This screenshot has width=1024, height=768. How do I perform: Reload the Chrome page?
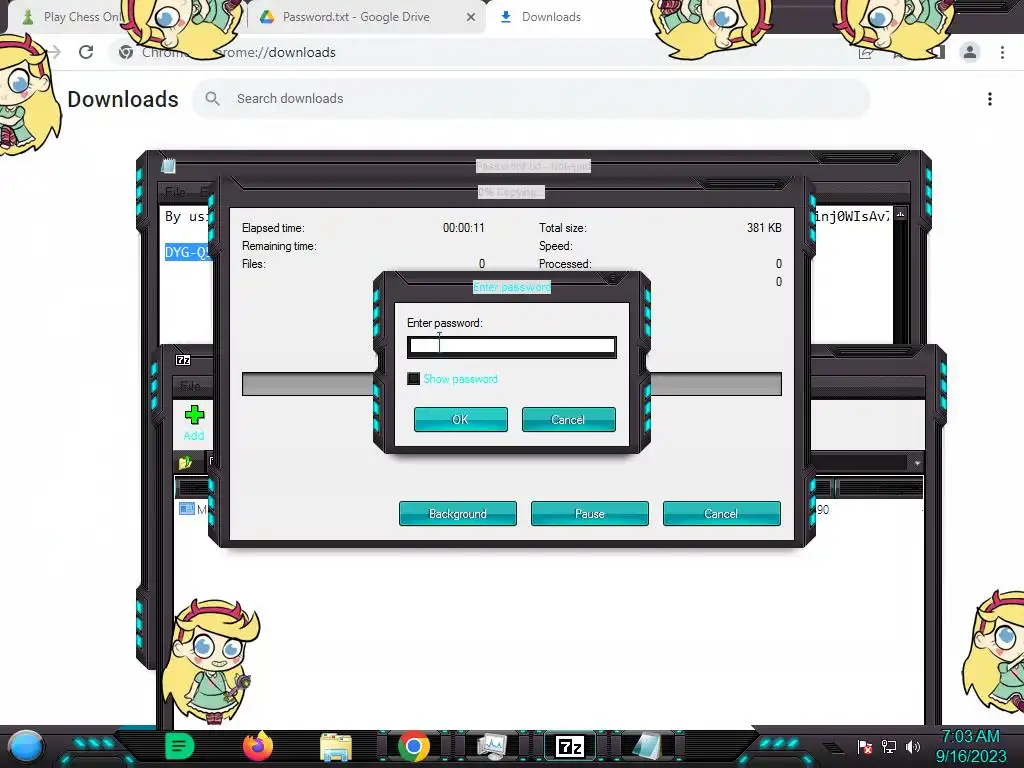[x=86, y=52]
